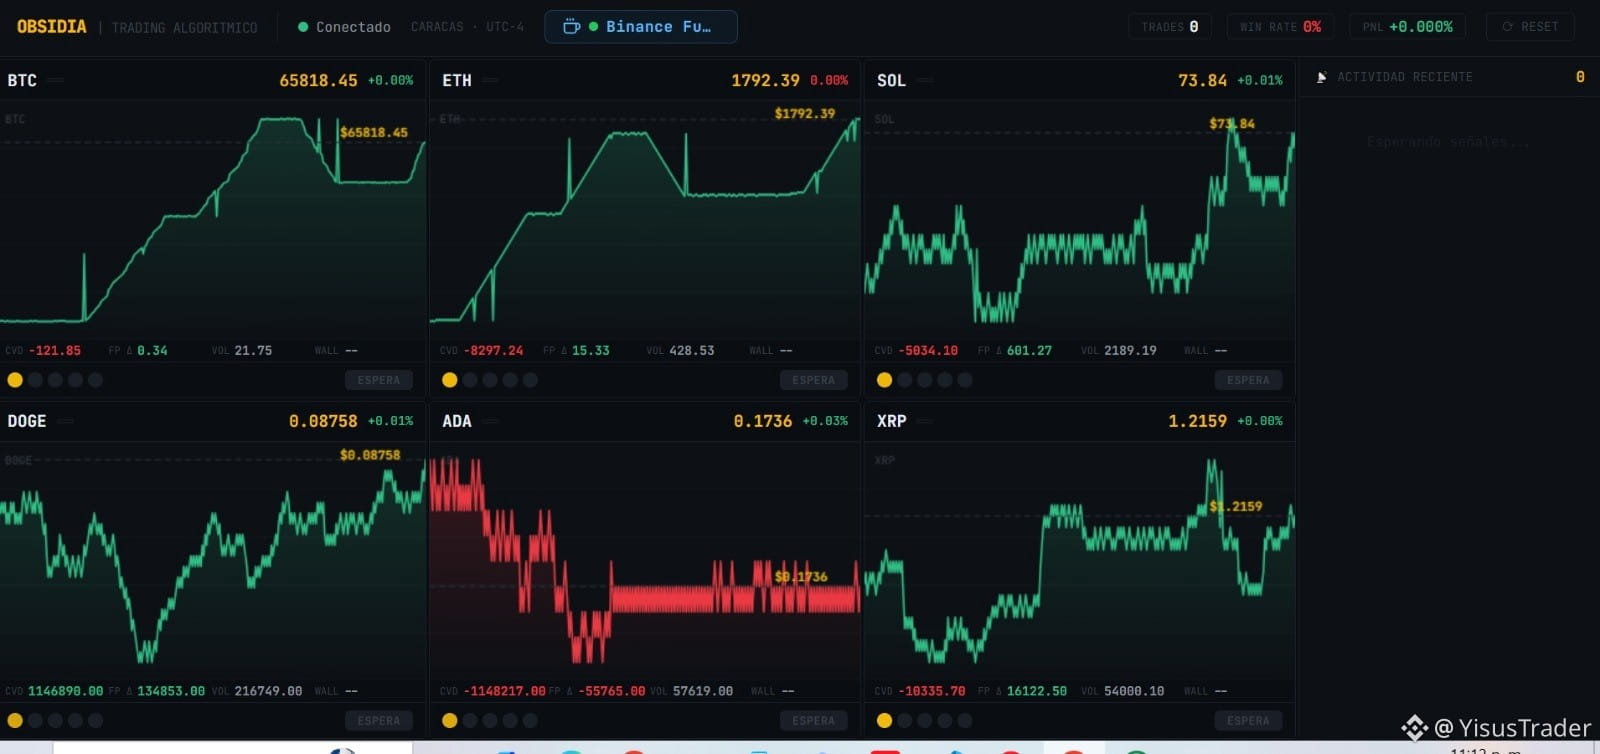Viewport: 1600px width, 754px height.
Task: Click the ACTIVIDAD RECIENTE header label
Action: [1405, 77]
